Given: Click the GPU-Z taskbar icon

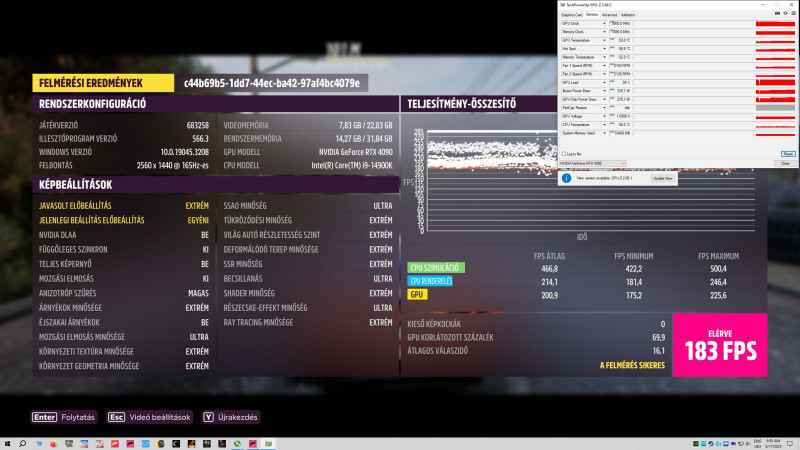Looking at the screenshot, I should tap(268, 444).
